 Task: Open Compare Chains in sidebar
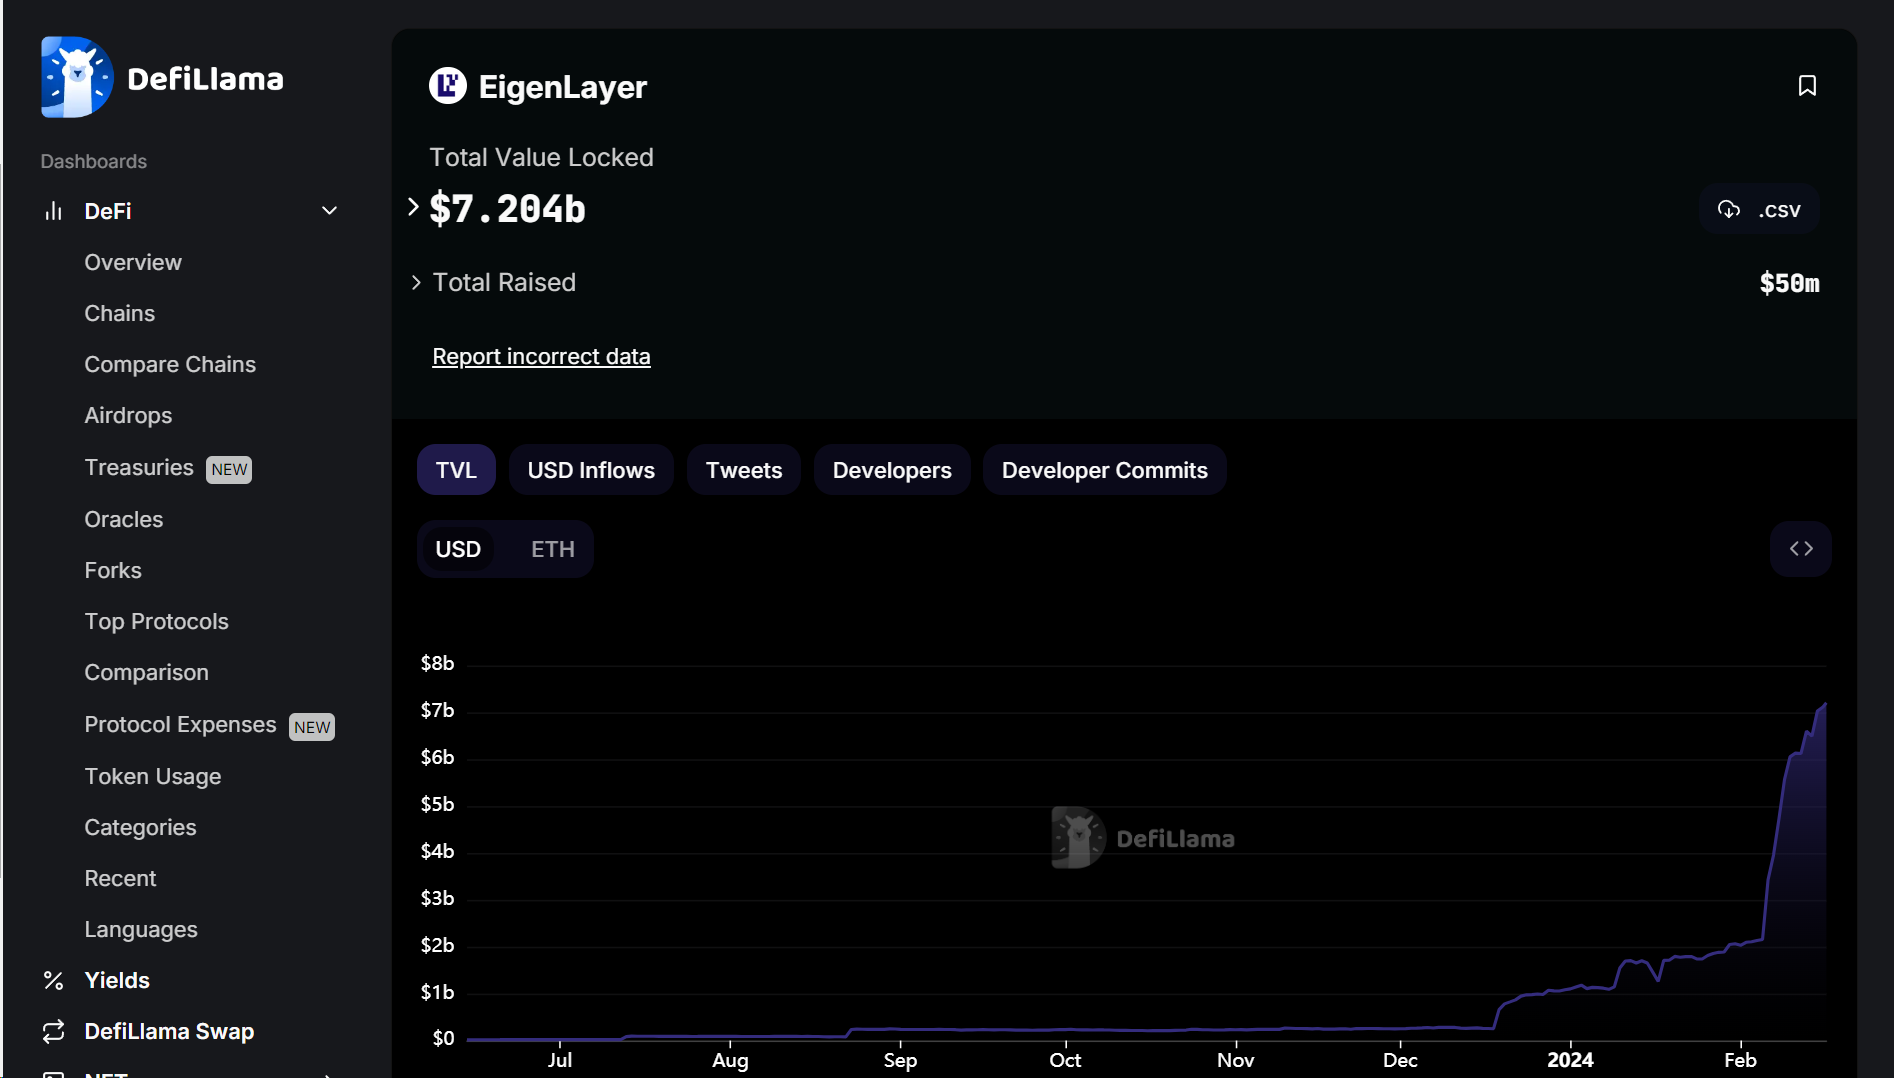pyautogui.click(x=170, y=365)
